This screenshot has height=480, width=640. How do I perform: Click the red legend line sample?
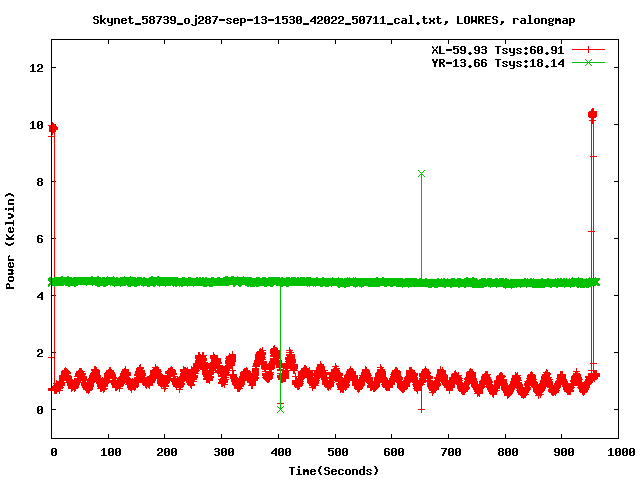point(588,50)
